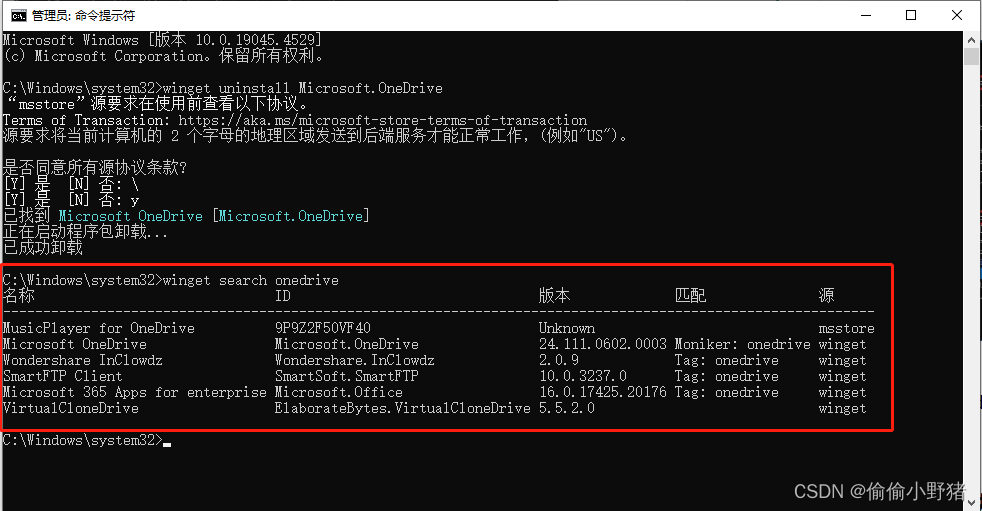
Task: Minimize the Command Prompt window
Action: (866, 15)
